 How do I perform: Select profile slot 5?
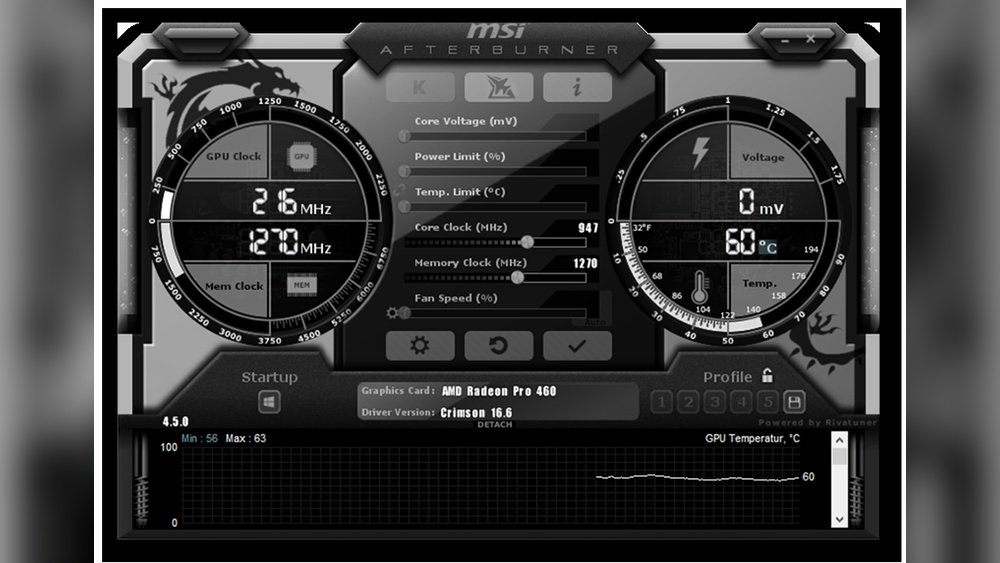click(x=767, y=402)
